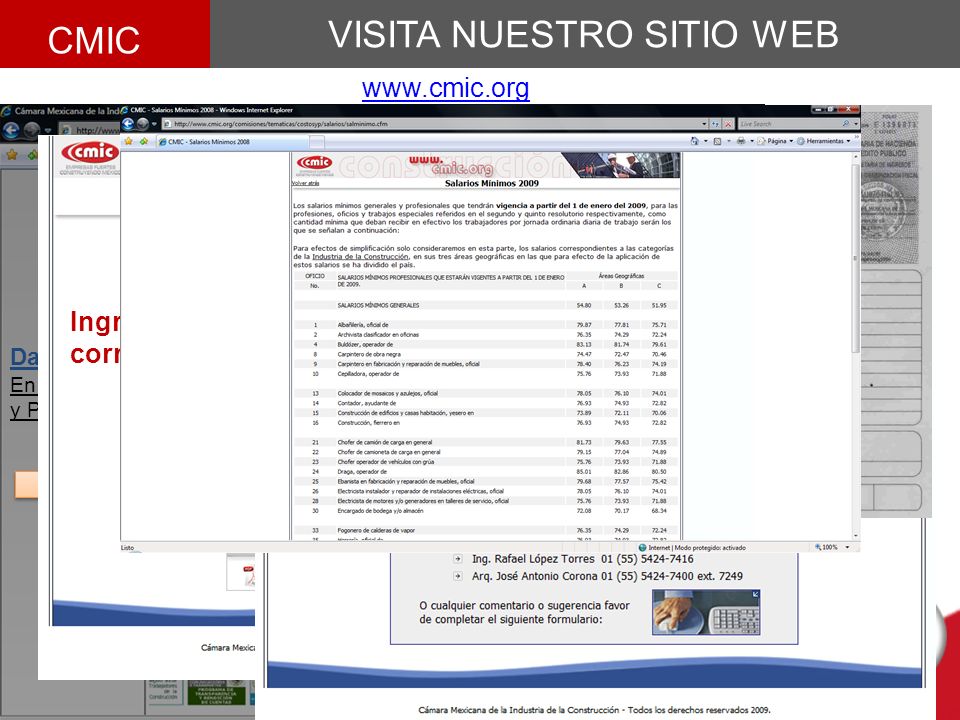This screenshot has height=720, width=960.
Task: Click the red Stop button beside the address bar
Action: pyautogui.click(x=728, y=124)
